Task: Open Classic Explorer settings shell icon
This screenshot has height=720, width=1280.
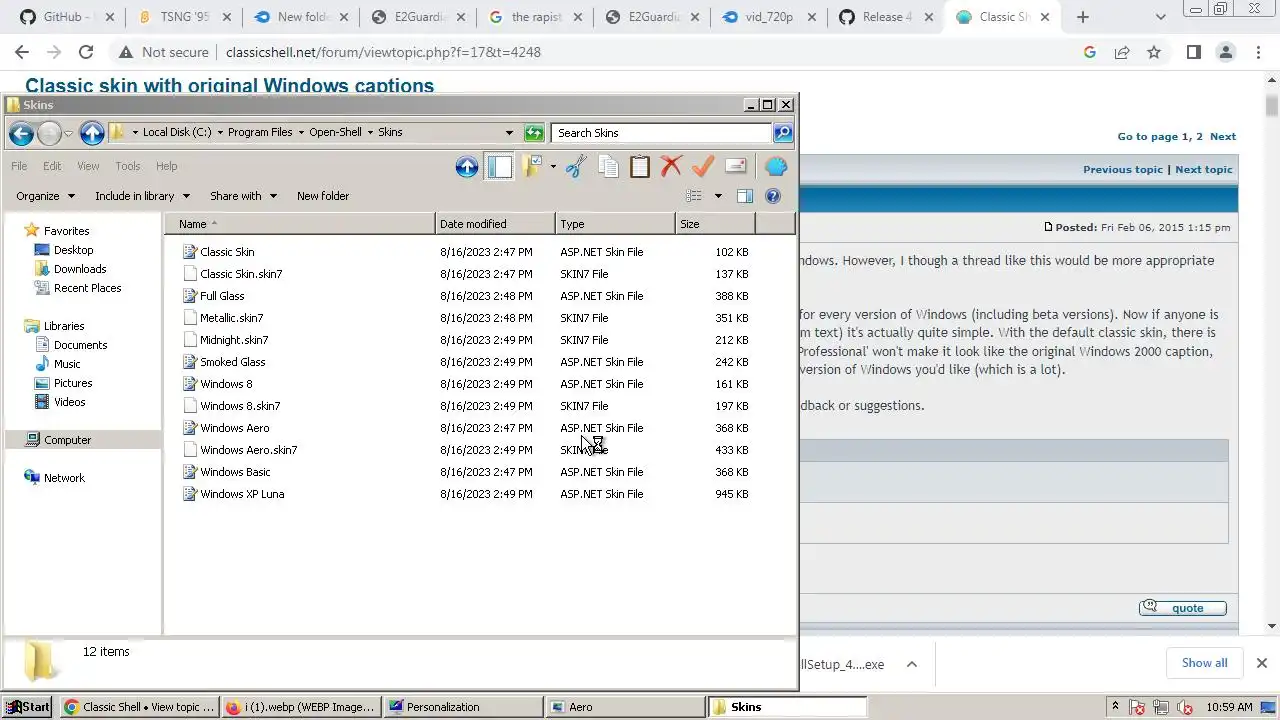Action: point(776,167)
